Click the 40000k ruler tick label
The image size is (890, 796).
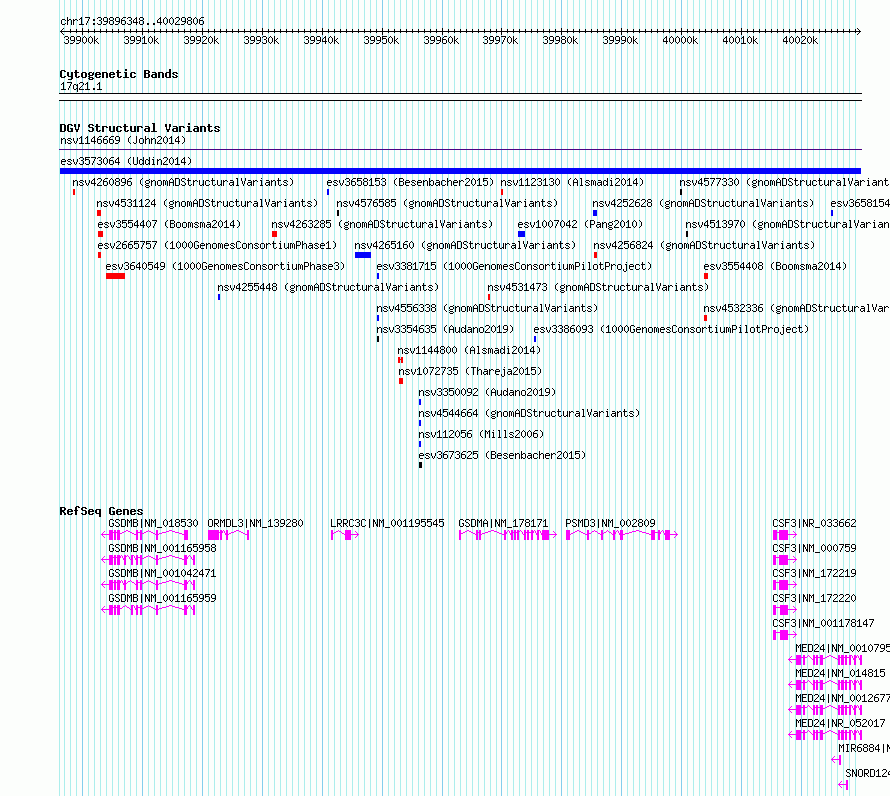pos(680,40)
